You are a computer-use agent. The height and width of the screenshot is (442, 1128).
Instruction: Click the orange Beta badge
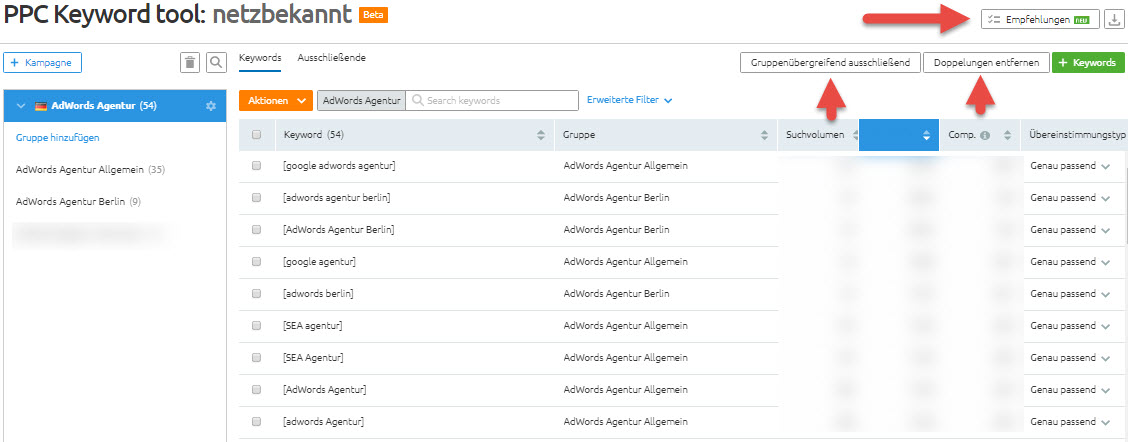[375, 14]
